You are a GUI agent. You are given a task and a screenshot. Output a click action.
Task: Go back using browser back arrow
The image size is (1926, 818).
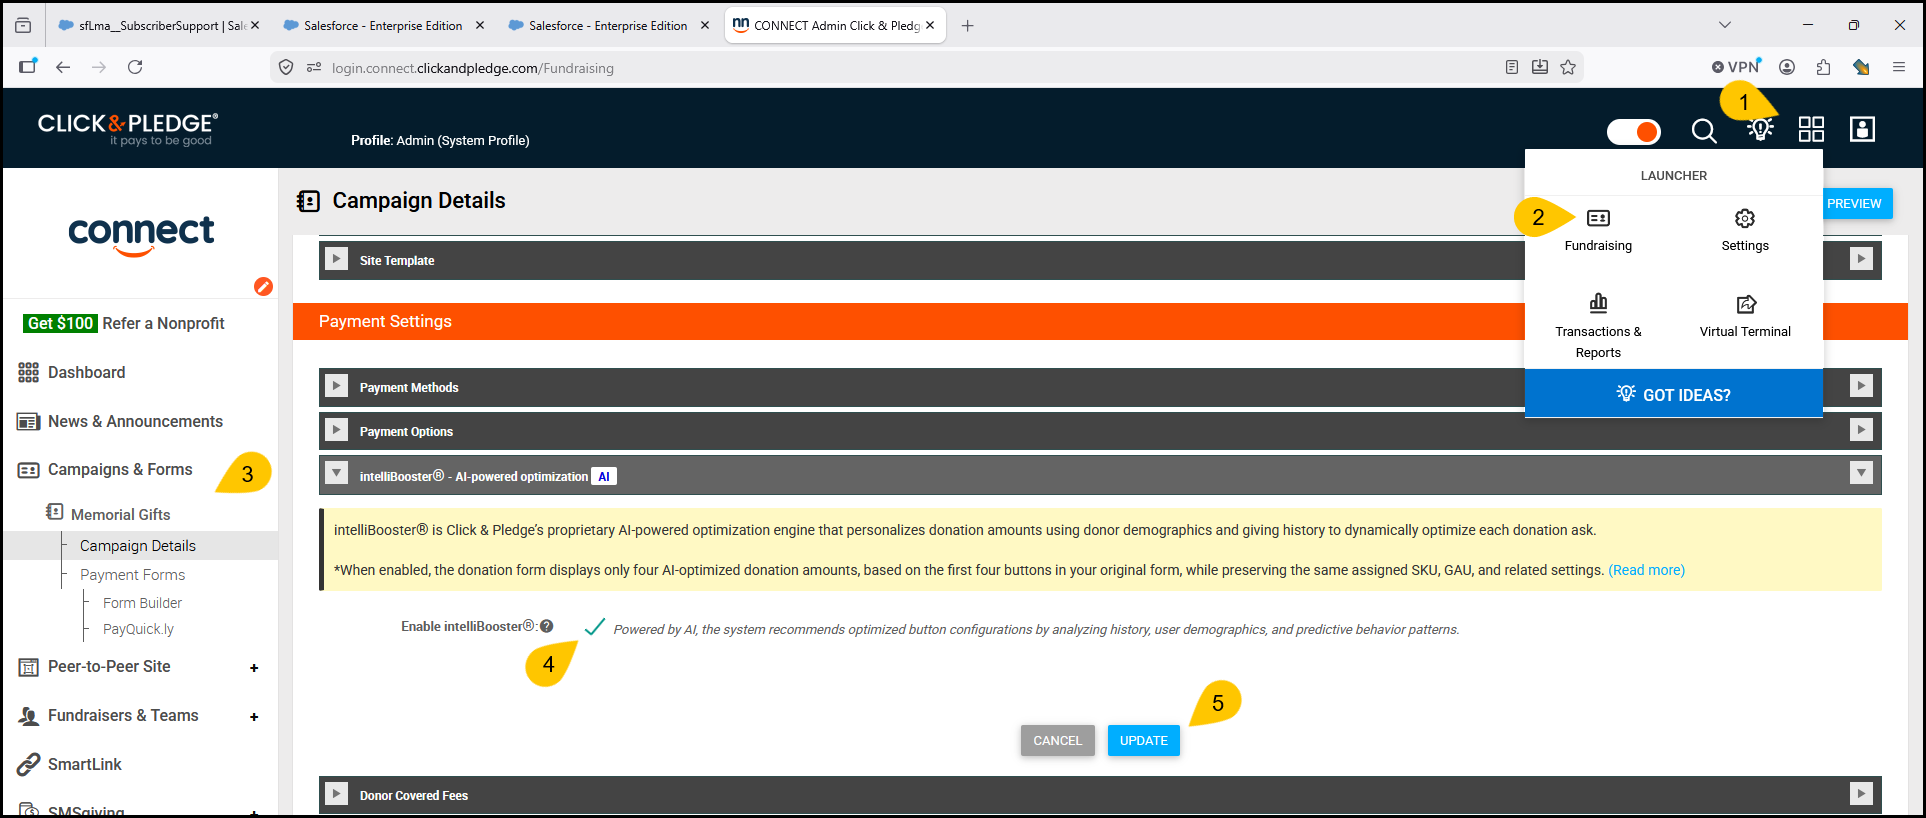[x=63, y=67]
